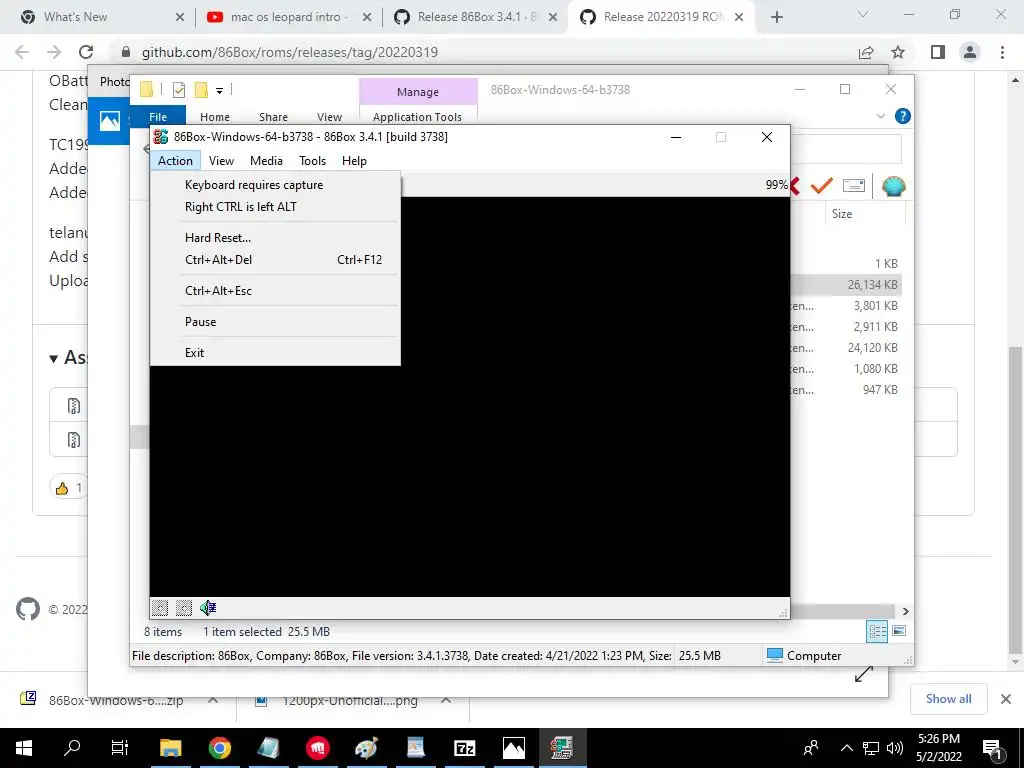Collapse the Assets section triangle
Viewport: 1024px width, 768px height.
coord(54,358)
